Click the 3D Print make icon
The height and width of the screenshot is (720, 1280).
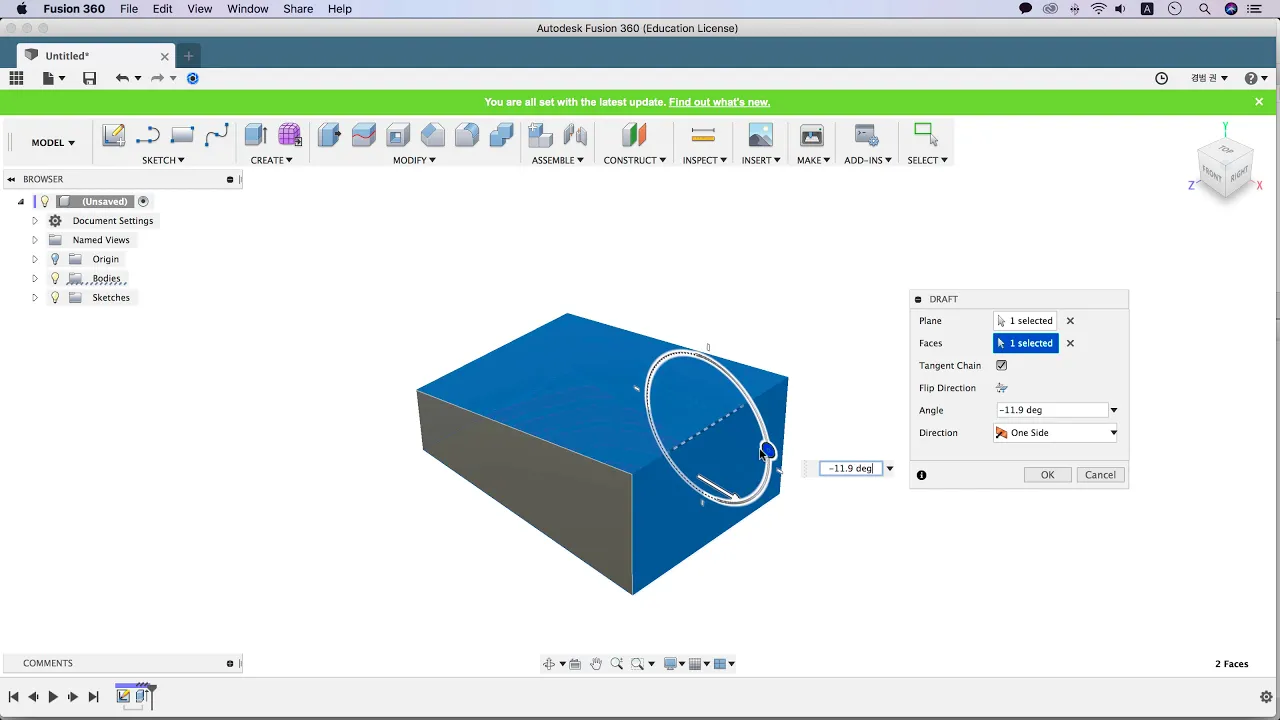point(812,135)
